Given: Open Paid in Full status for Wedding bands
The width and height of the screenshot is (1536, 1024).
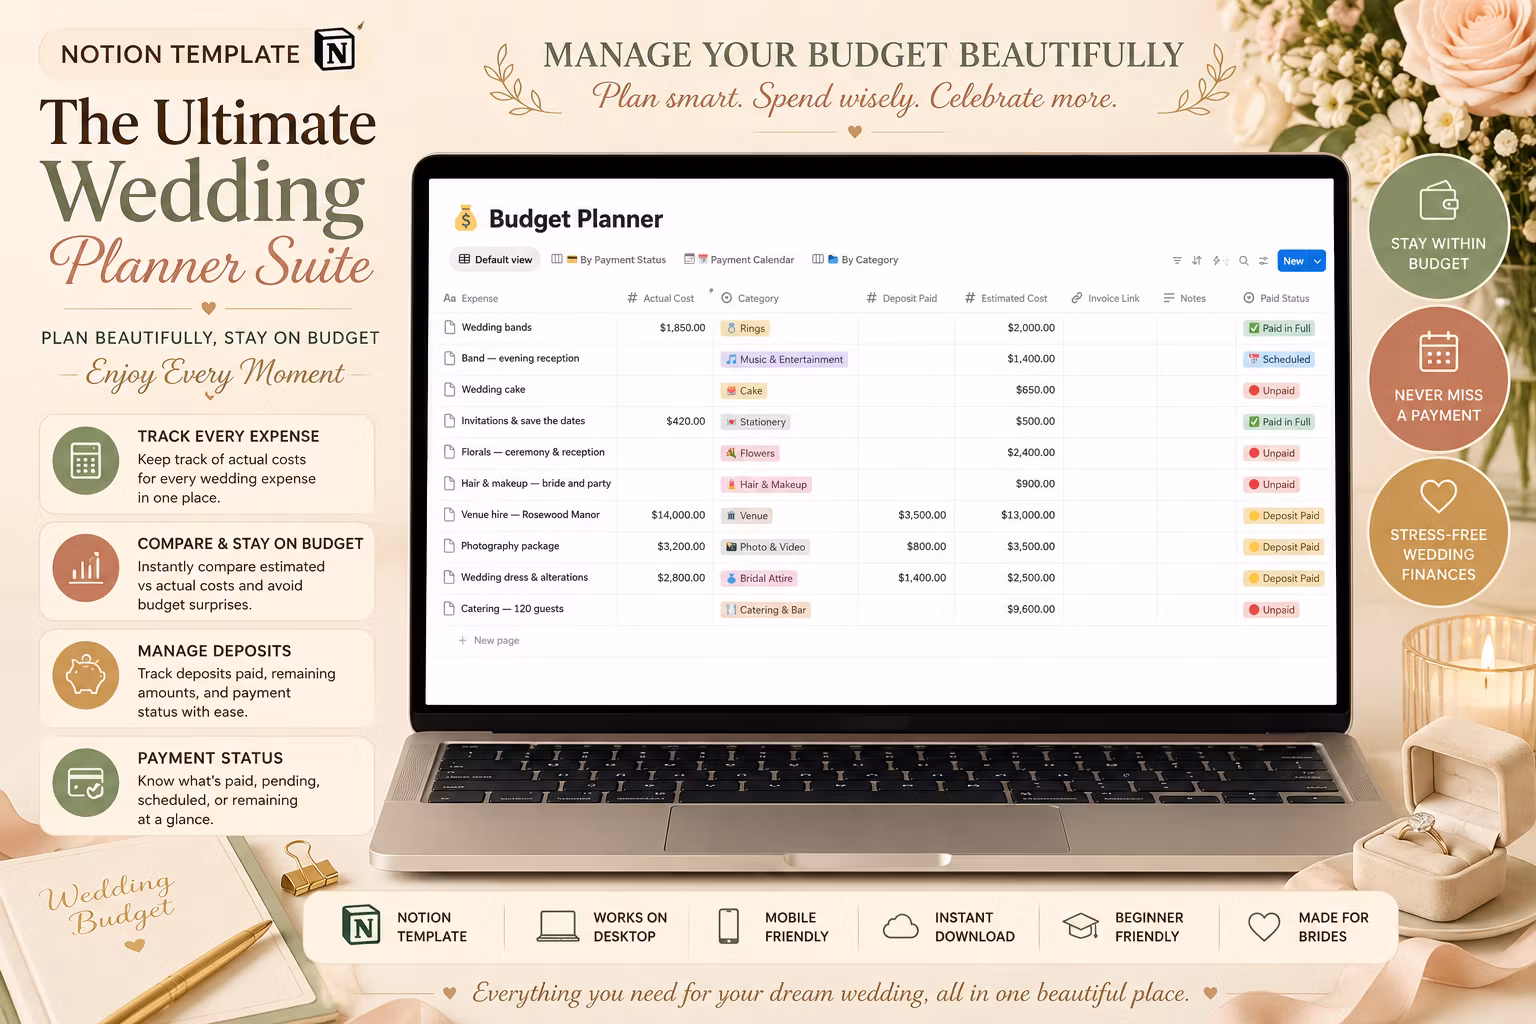Looking at the screenshot, I should (x=1280, y=328).
